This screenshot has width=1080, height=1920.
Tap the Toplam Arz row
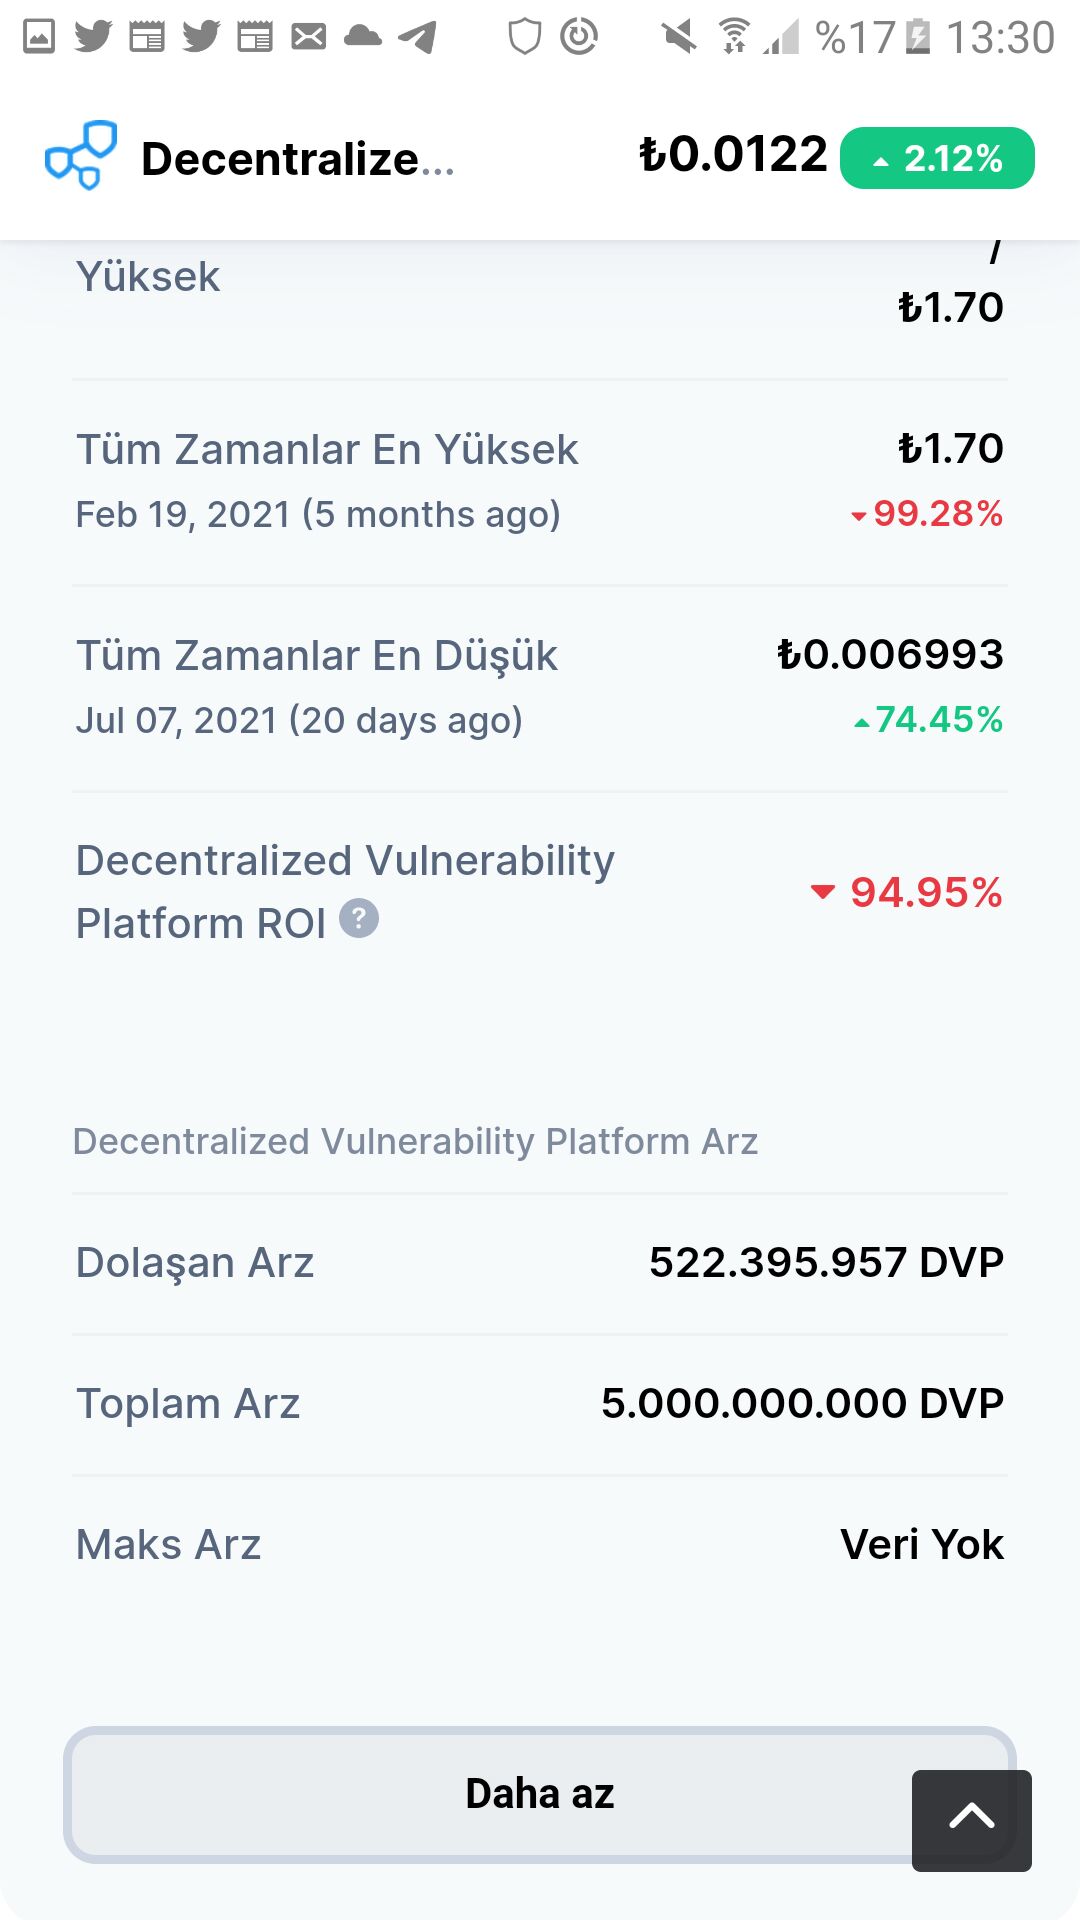tap(540, 1404)
